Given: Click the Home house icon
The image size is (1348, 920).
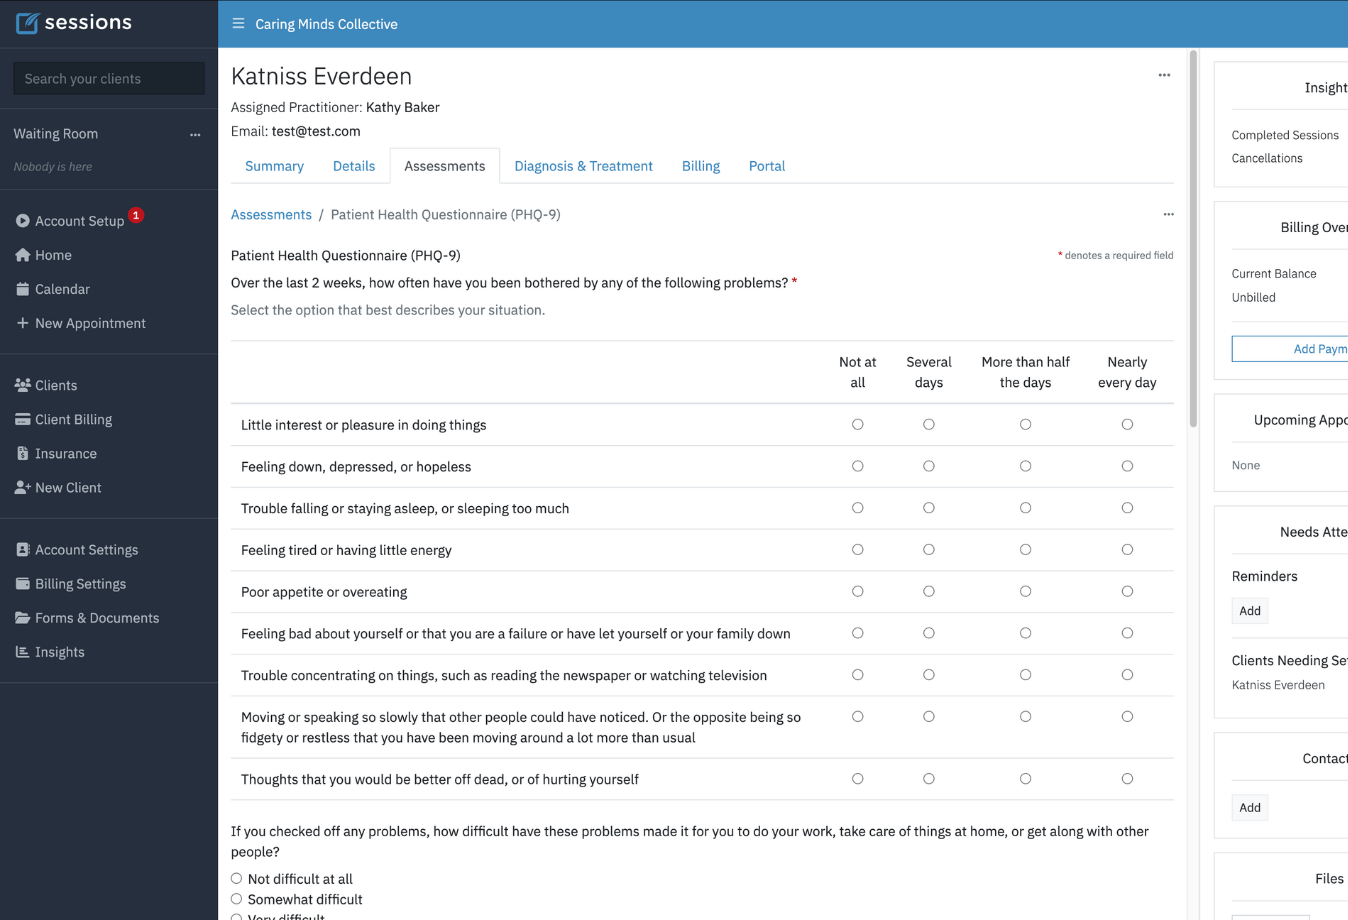Looking at the screenshot, I should click(x=23, y=255).
